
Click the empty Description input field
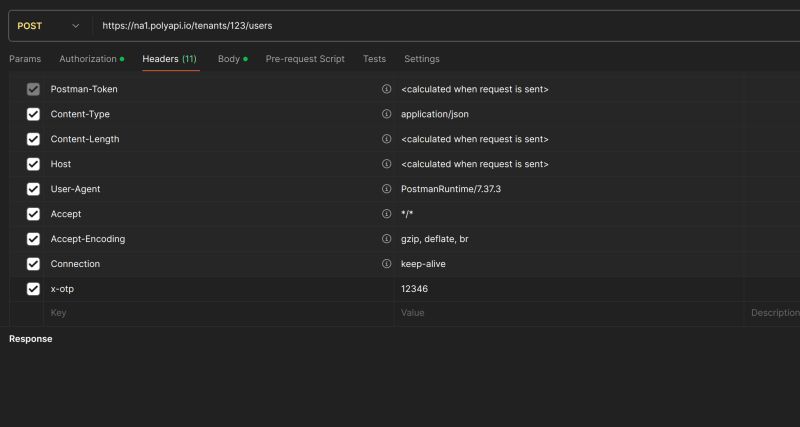(x=773, y=313)
